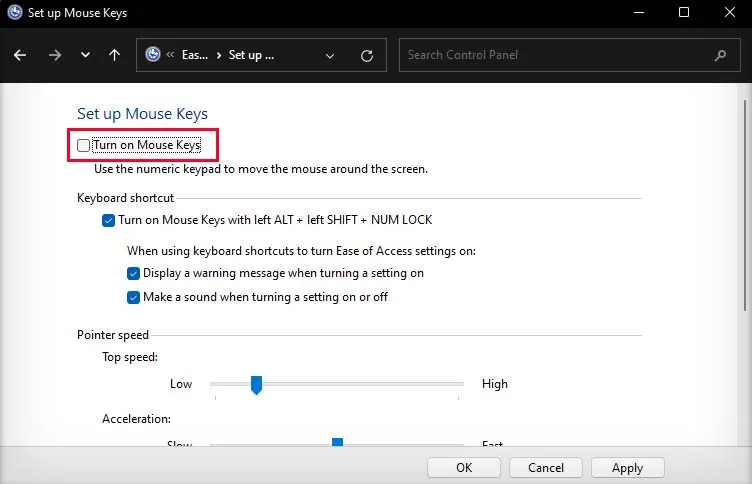Click the Back arrow navigation icon

click(x=20, y=56)
